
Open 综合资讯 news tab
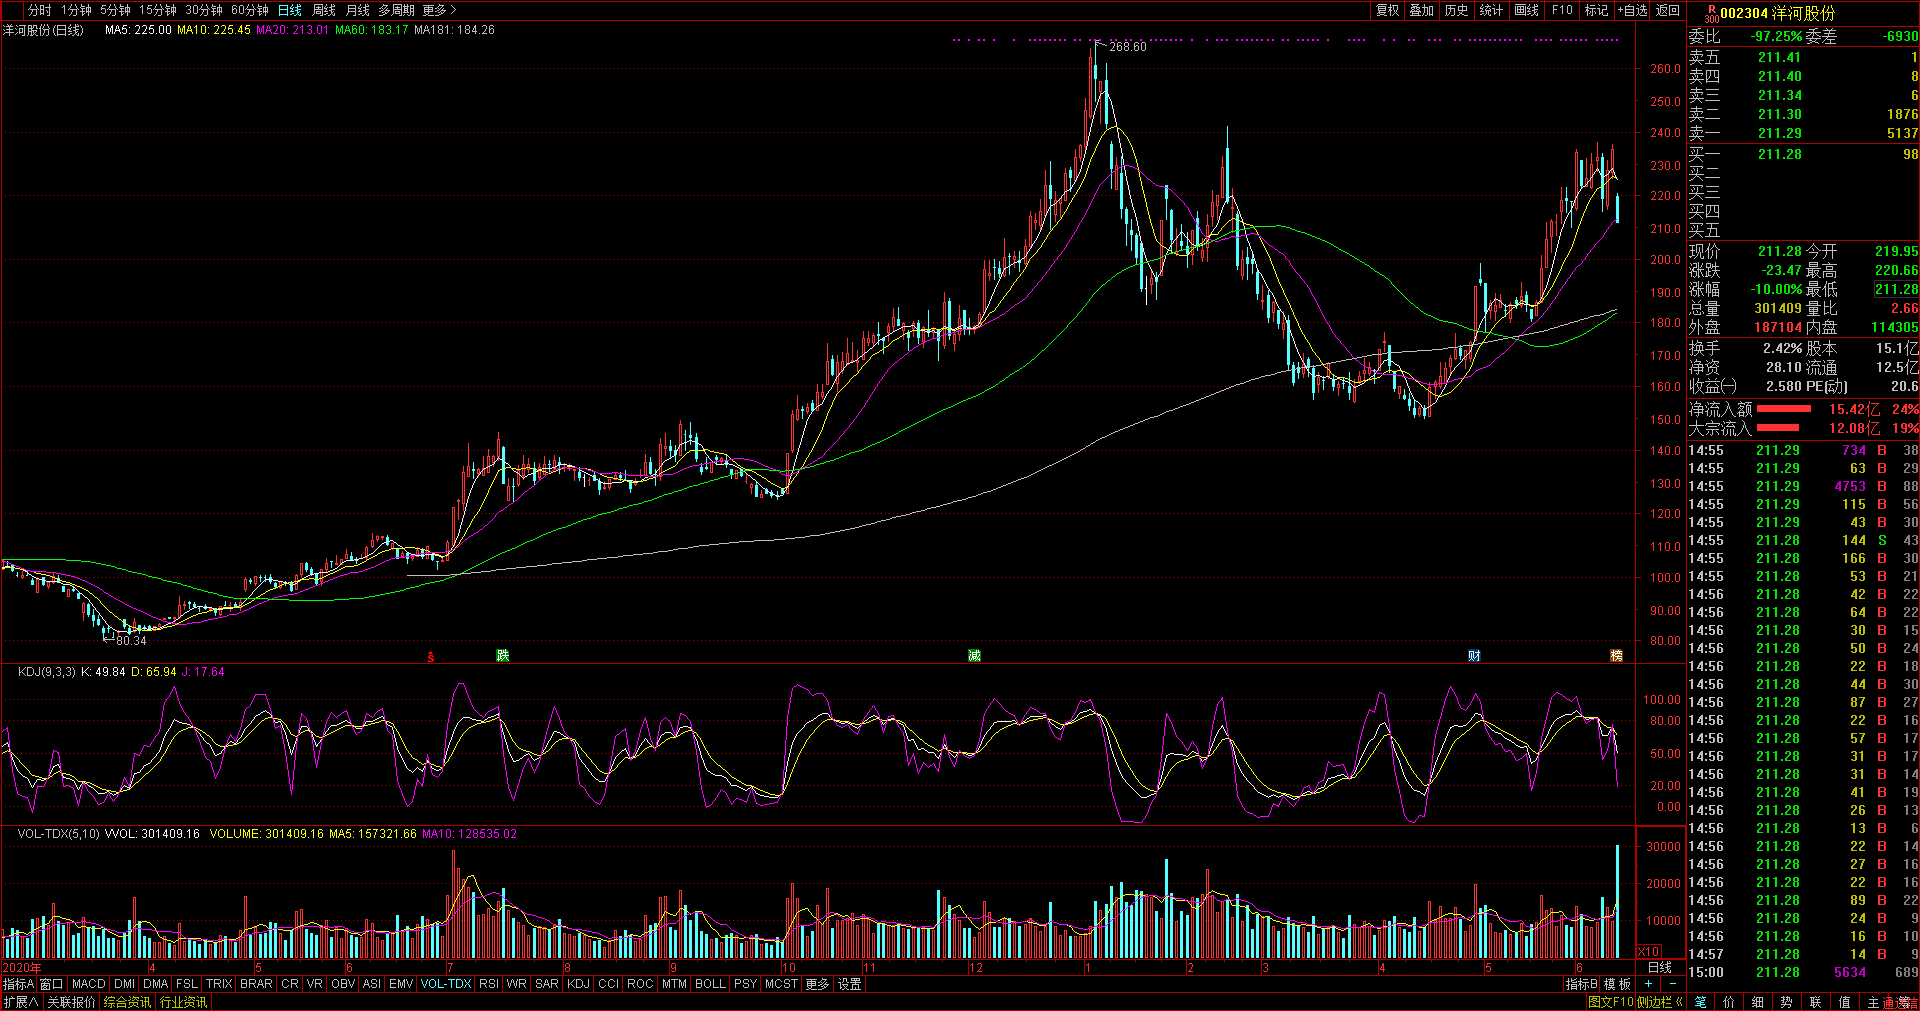coord(127,1002)
